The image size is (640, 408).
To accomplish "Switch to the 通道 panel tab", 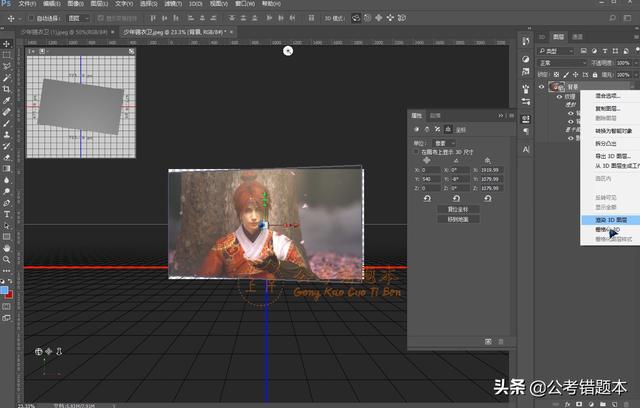I will 577,37.
